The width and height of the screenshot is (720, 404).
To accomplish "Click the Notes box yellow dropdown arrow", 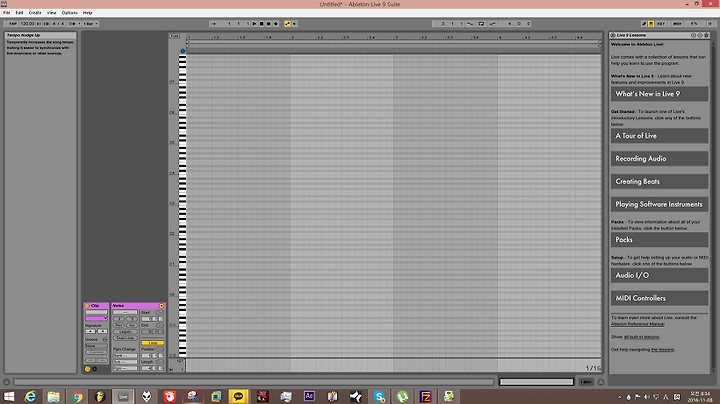I will click(x=161, y=306).
